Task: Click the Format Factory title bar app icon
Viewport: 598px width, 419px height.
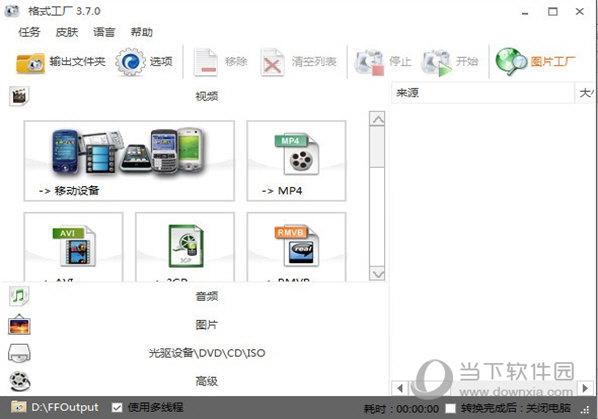Action: point(12,11)
